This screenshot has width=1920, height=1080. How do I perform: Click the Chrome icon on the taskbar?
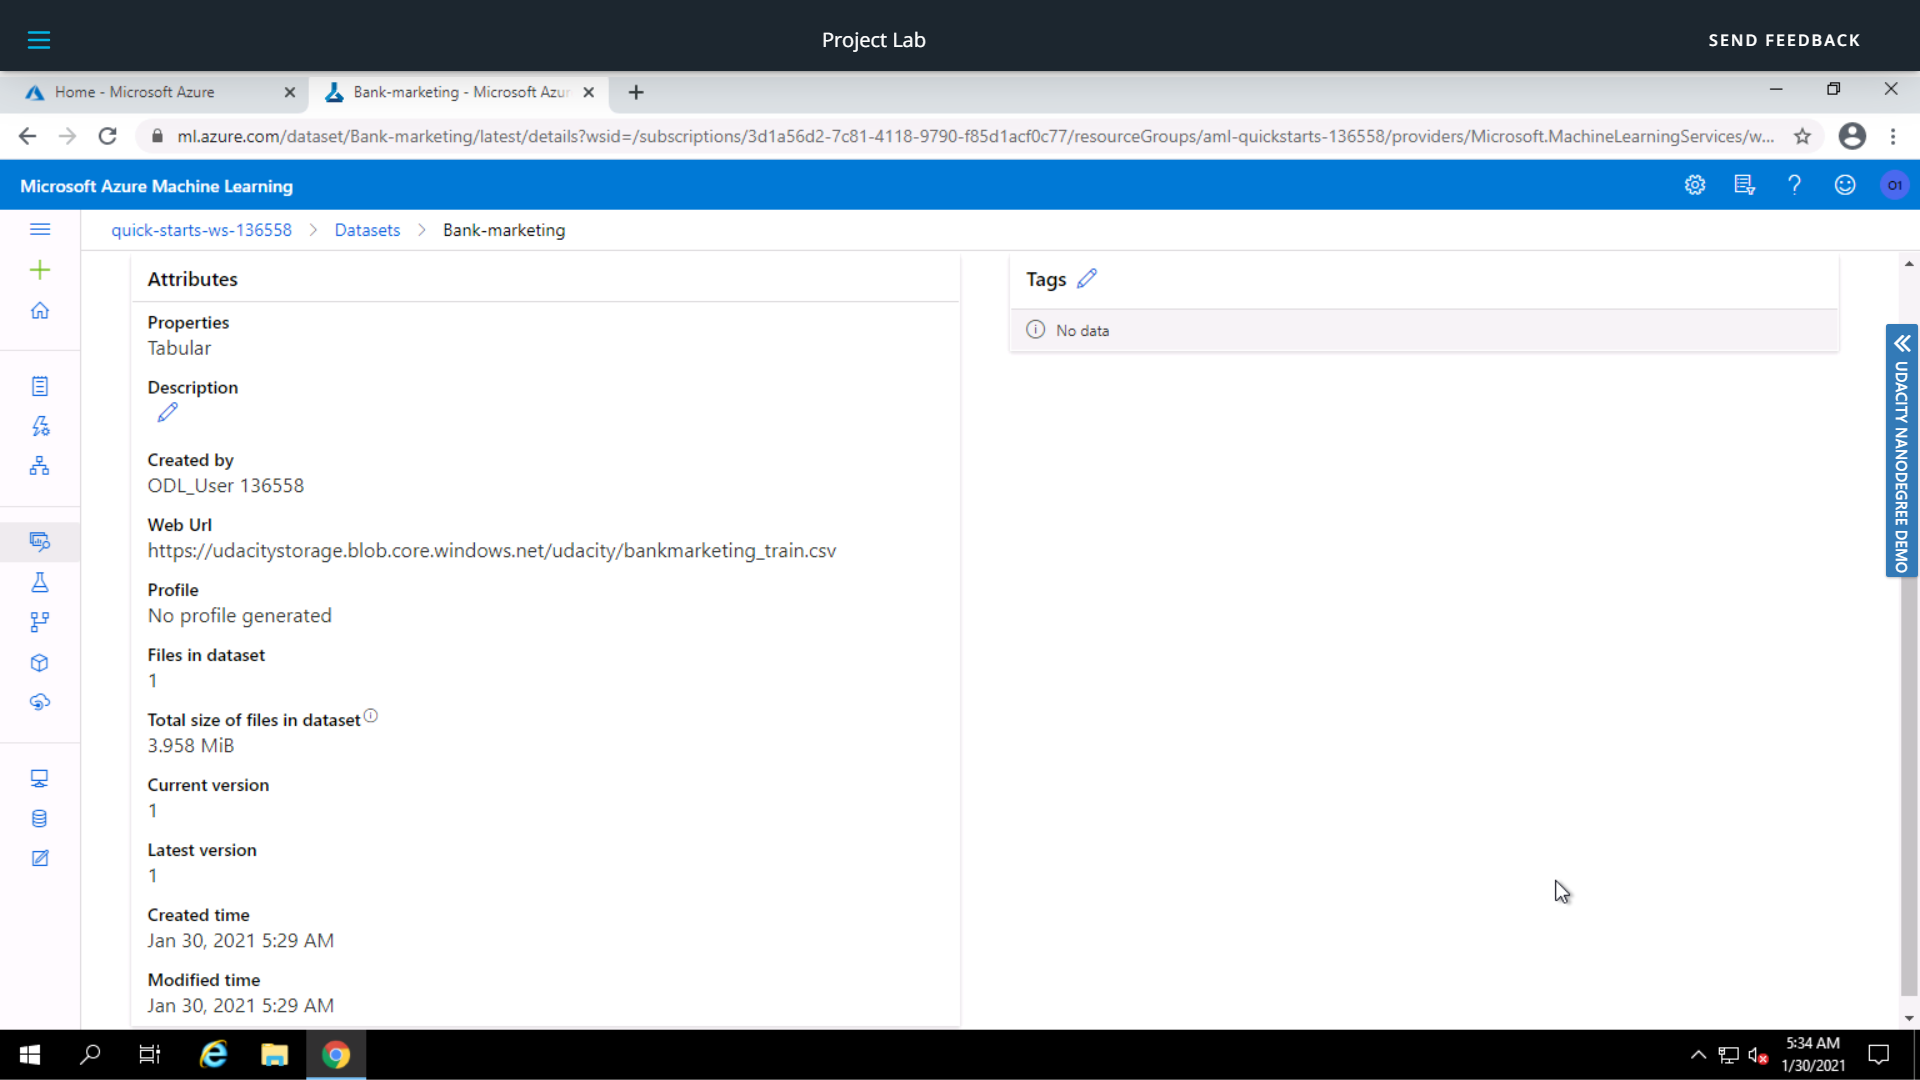click(336, 1055)
